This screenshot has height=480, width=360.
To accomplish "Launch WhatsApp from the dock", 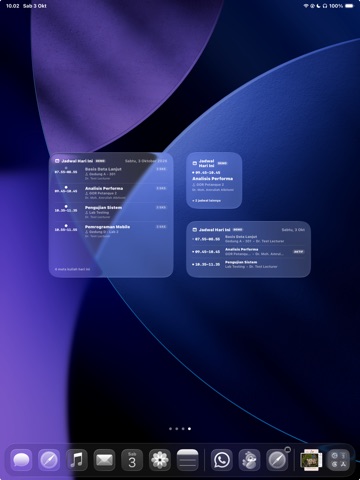I will coord(222,460).
